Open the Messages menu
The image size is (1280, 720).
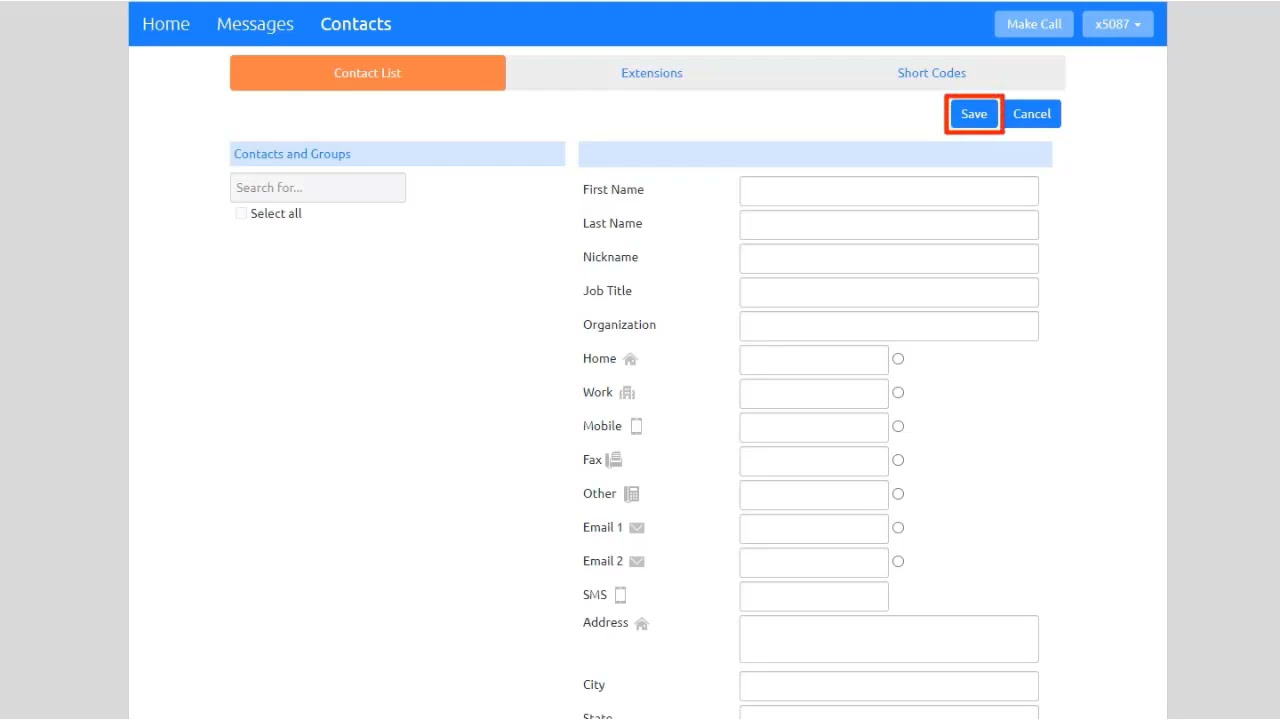tap(255, 24)
